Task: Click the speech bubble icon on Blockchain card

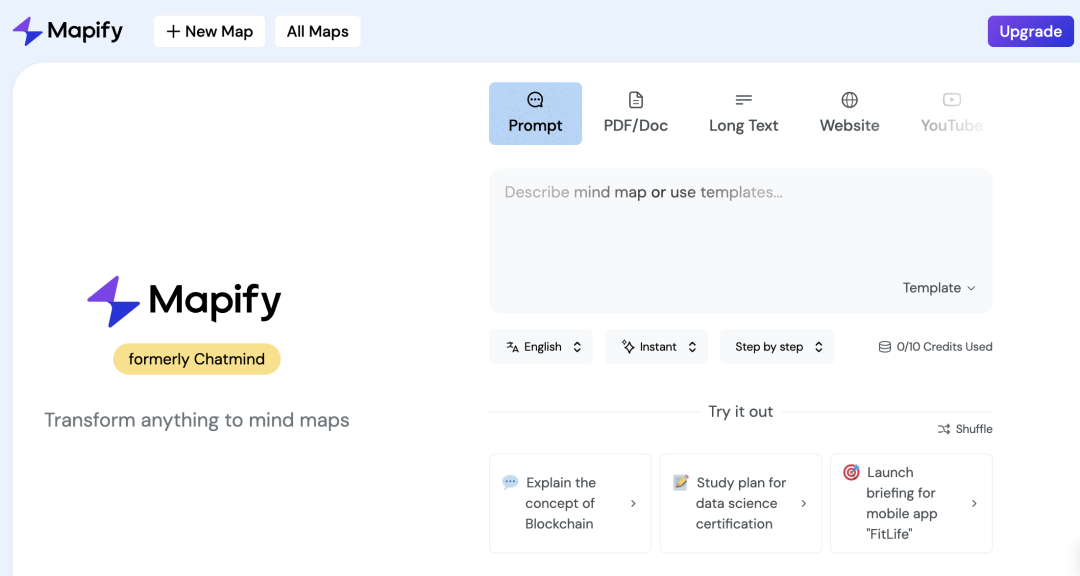Action: [x=510, y=482]
